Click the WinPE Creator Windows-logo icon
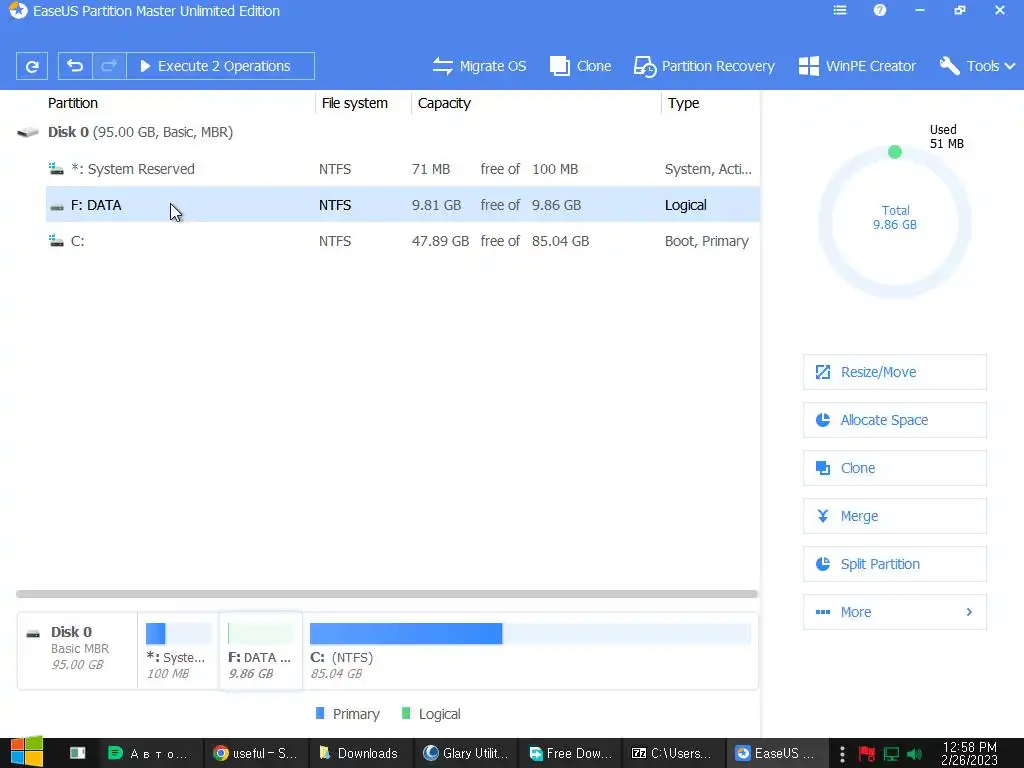Screen dimensions: 1024x768 click(808, 66)
